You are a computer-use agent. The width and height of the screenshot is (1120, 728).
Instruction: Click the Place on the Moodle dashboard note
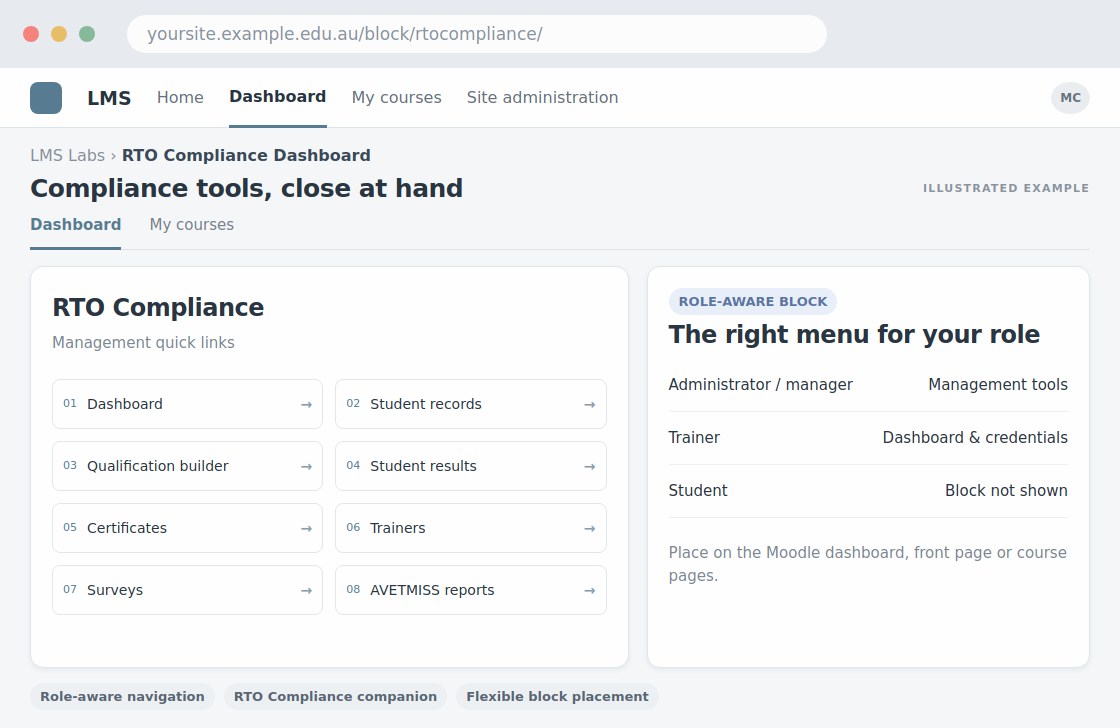click(868, 564)
